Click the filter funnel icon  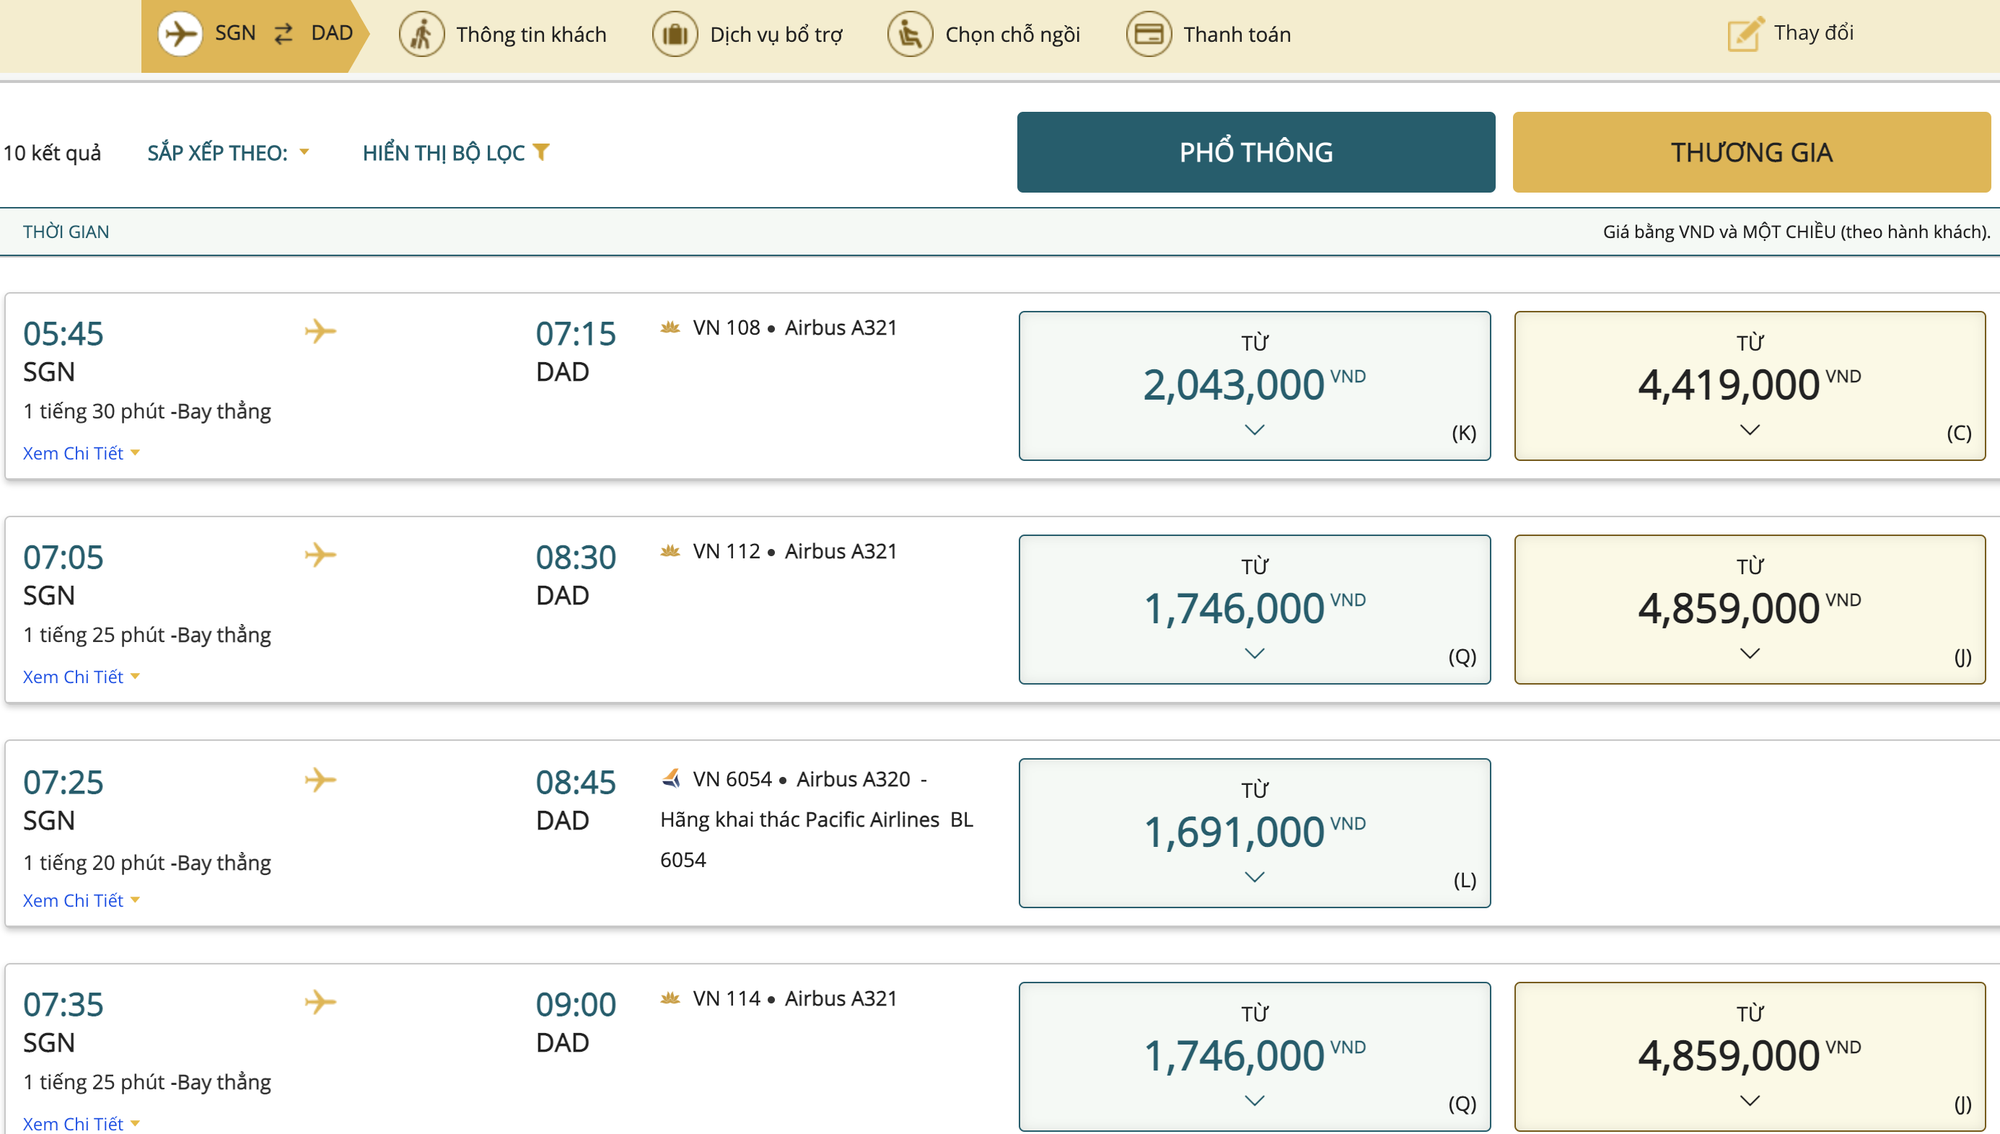541,152
